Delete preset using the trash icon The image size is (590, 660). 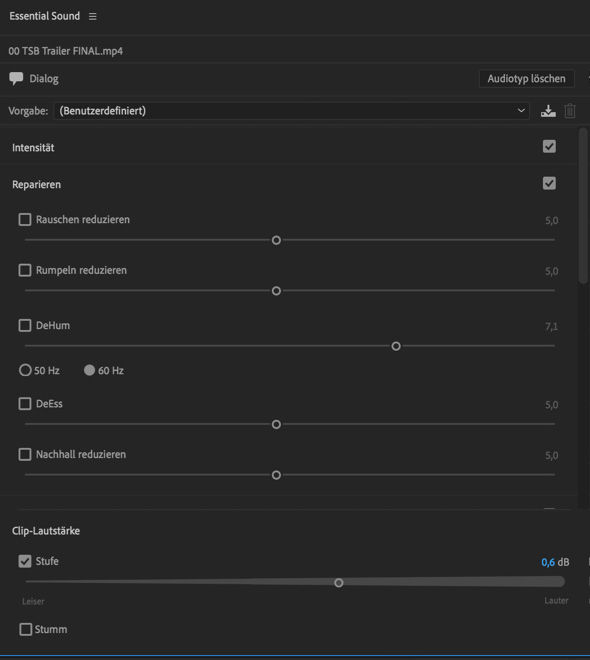point(570,111)
